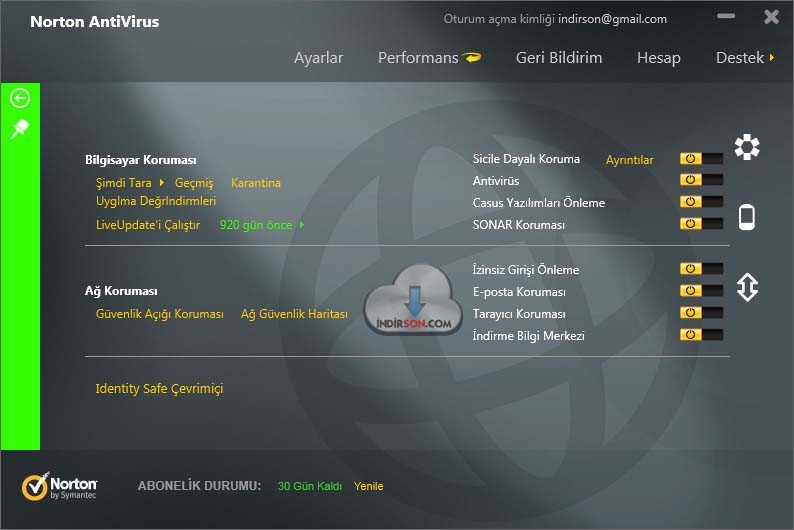Open Ağ Güvenlik Haritası link
794x530 pixels.
click(294, 314)
